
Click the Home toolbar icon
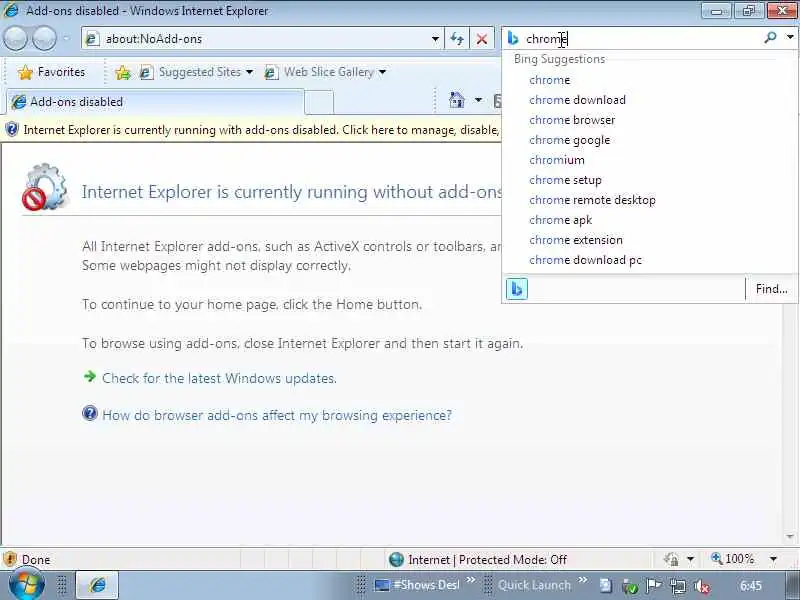click(x=457, y=100)
